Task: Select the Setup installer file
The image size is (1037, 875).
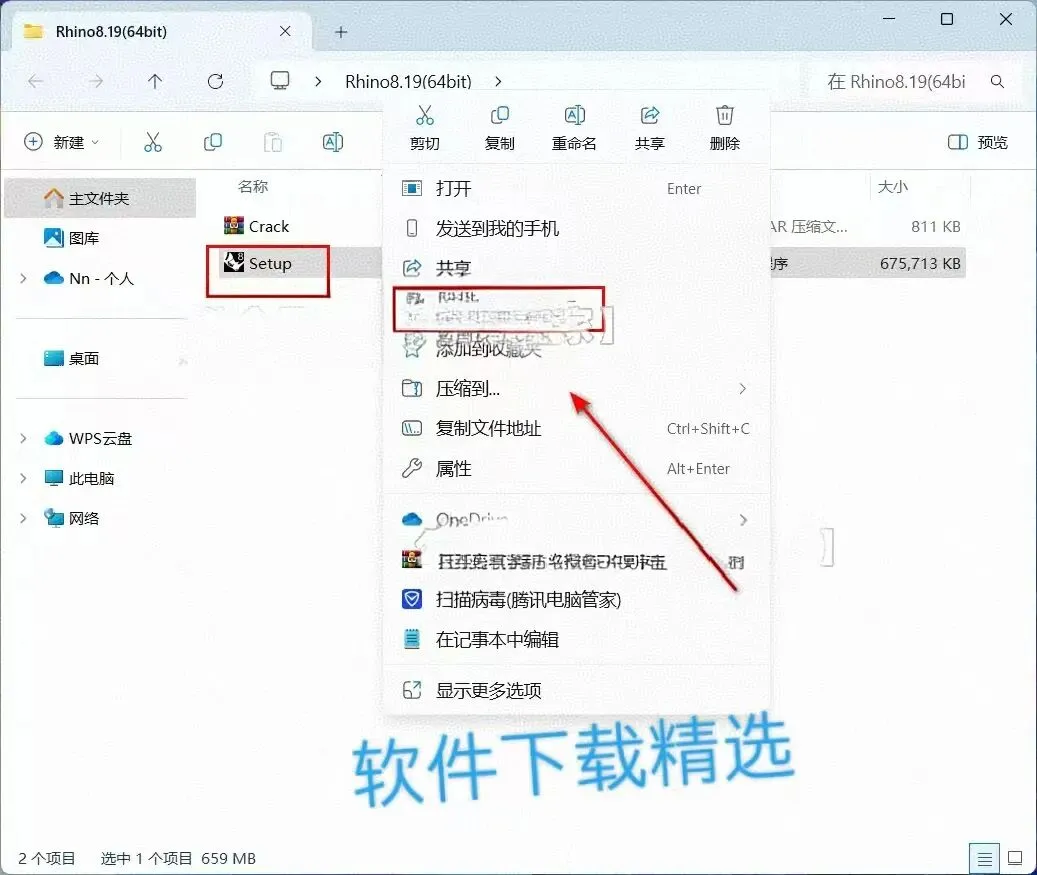Action: click(258, 263)
